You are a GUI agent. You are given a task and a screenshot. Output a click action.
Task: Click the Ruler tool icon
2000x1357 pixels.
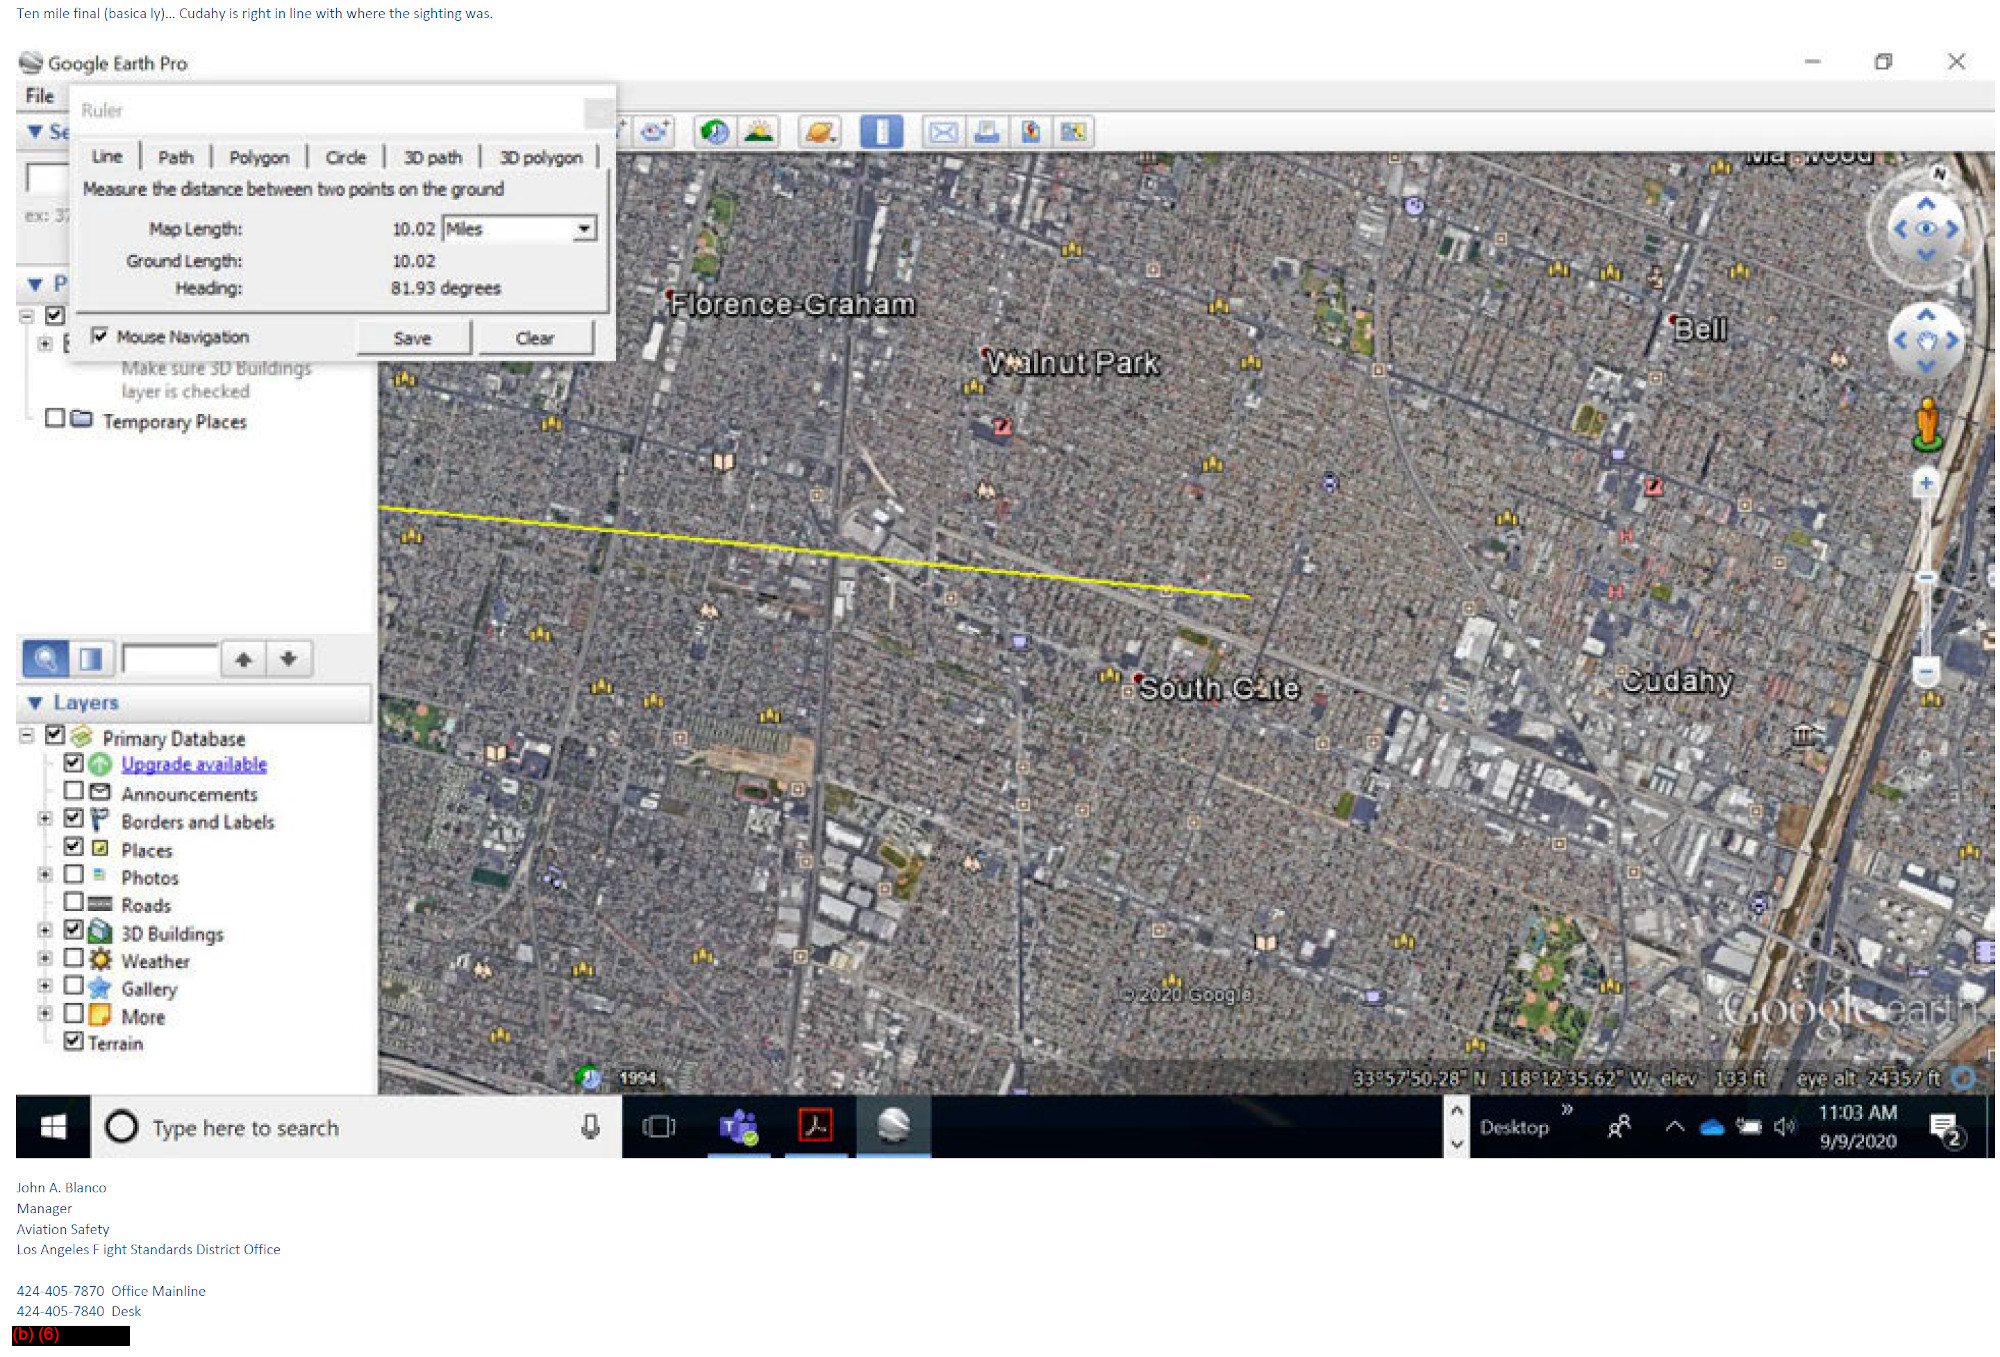click(881, 132)
